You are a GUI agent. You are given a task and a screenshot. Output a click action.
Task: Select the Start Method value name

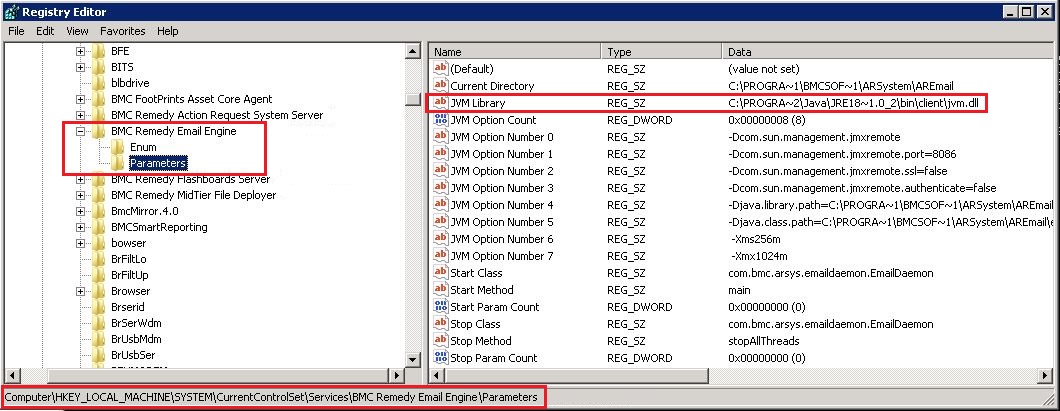coord(482,290)
